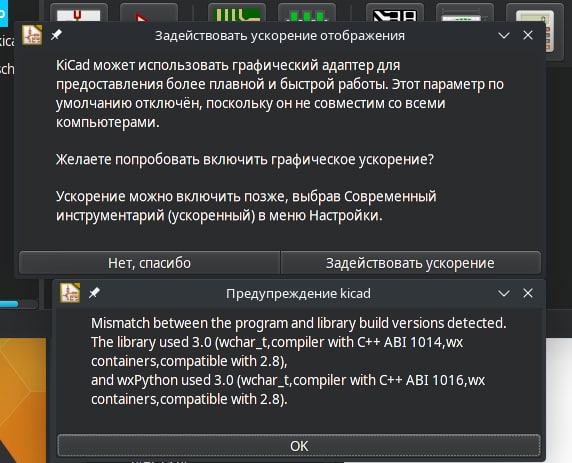
Task: Open the symbol editor in KiCad toolbar
Action: [x=149, y=13]
